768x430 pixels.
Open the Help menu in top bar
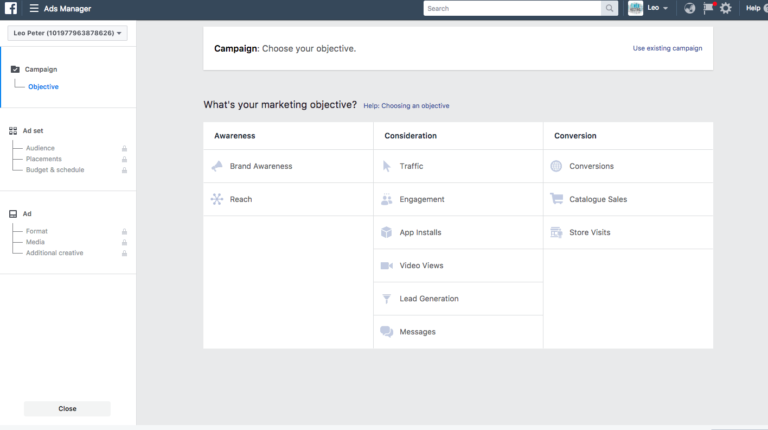tap(753, 8)
